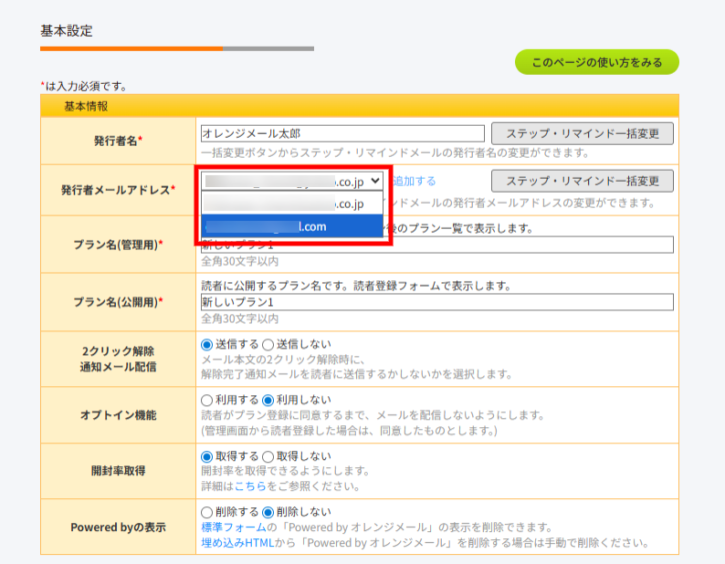The height and width of the screenshot is (564, 725).
Task: Open the こちら link for 開封率 details
Action: (x=249, y=486)
